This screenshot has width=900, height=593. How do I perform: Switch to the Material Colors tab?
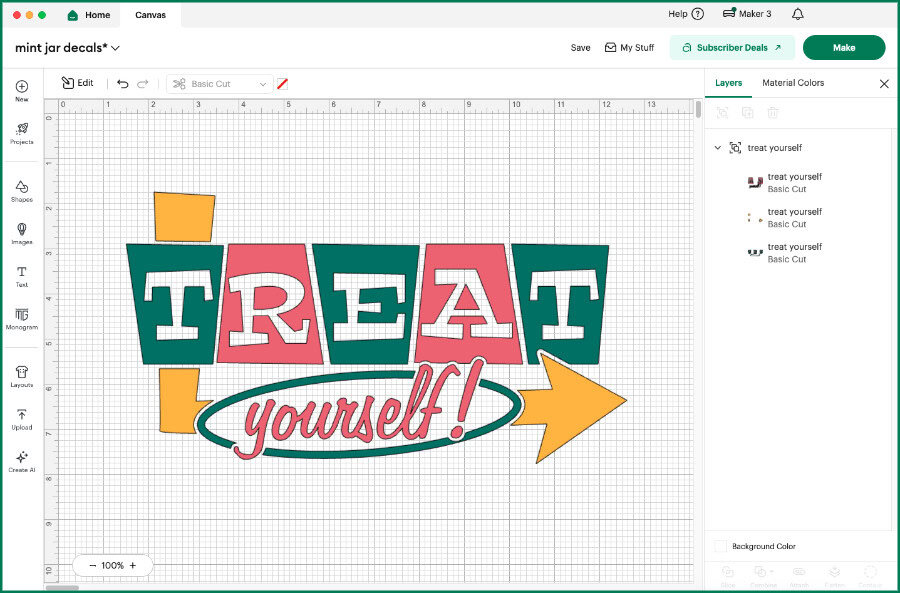(x=793, y=83)
